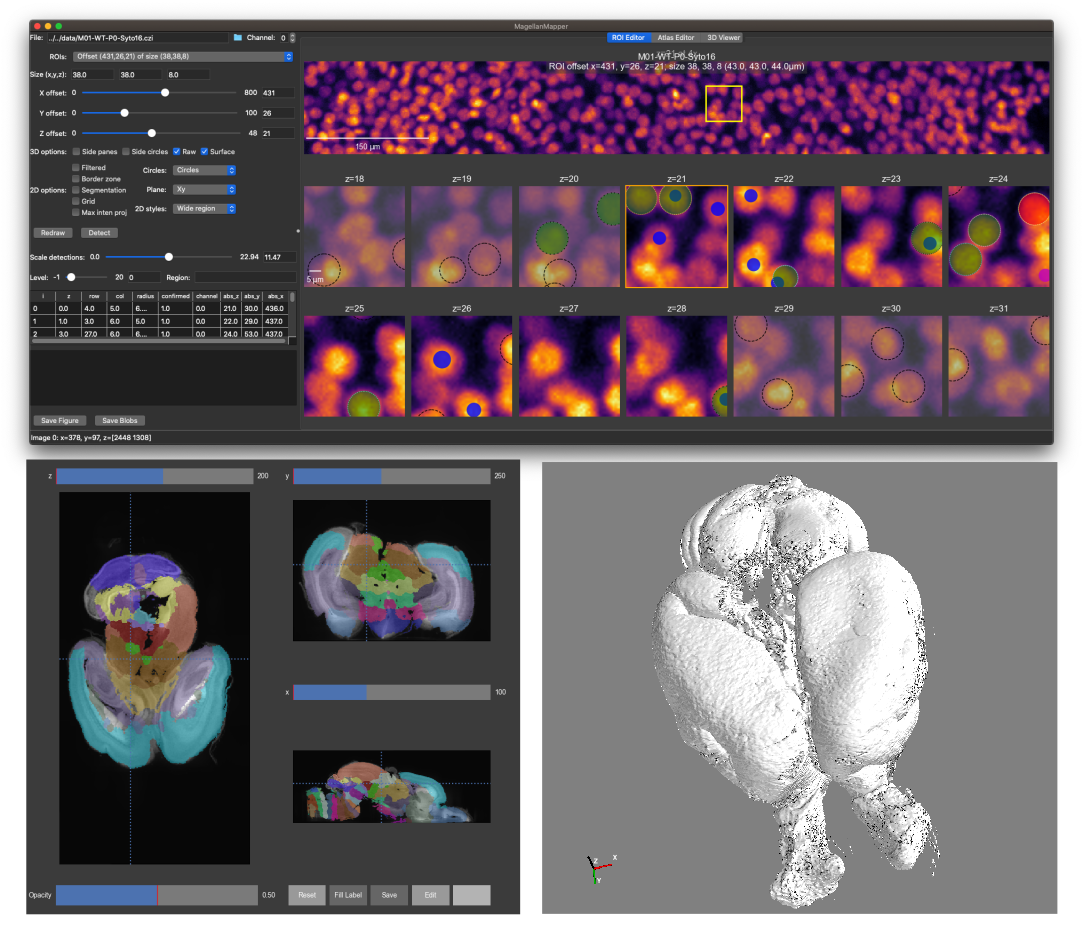Click the Redraw button
This screenshot has height=932, width=1083.
pos(53,233)
